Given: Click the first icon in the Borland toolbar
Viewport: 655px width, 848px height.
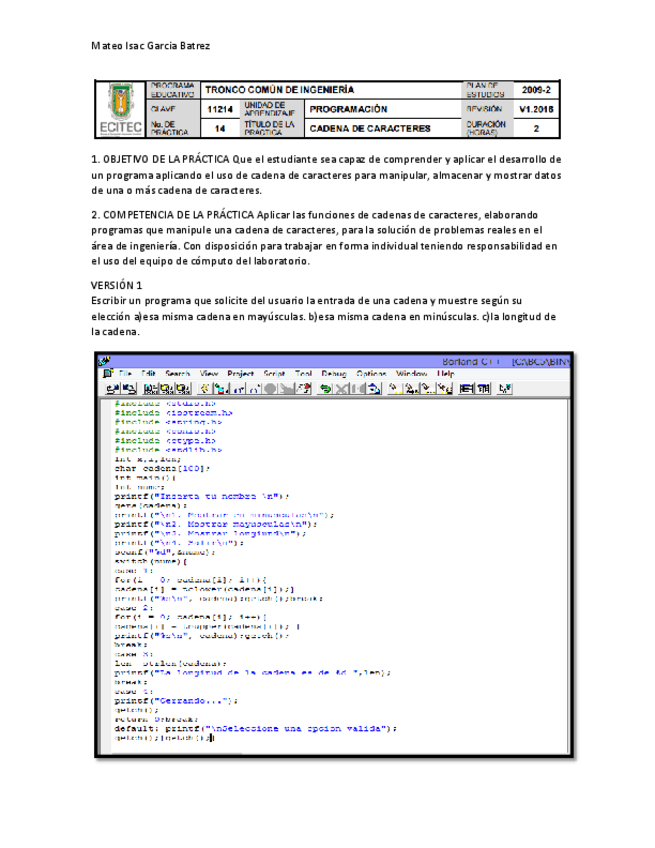Looking at the screenshot, I should pyautogui.click(x=113, y=388).
